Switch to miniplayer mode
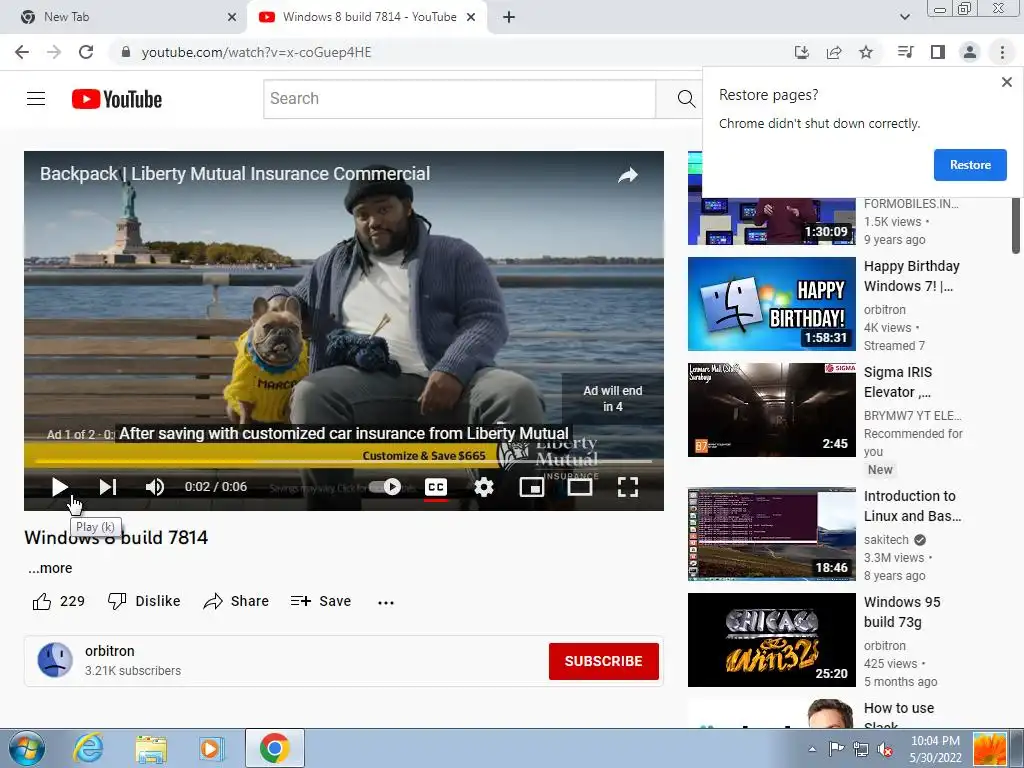The image size is (1024, 768). pyautogui.click(x=532, y=487)
